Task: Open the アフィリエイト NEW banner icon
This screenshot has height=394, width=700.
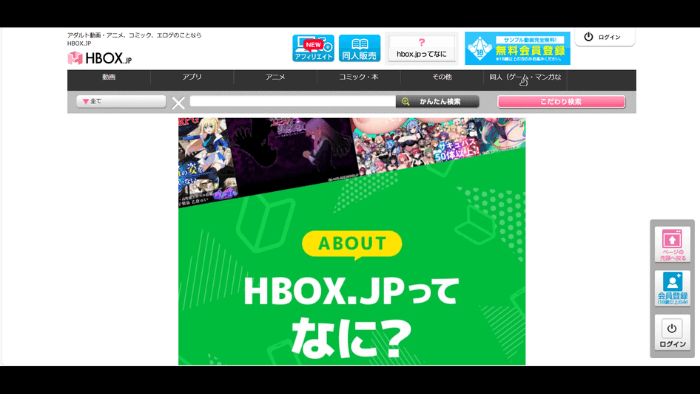Action: pos(313,48)
